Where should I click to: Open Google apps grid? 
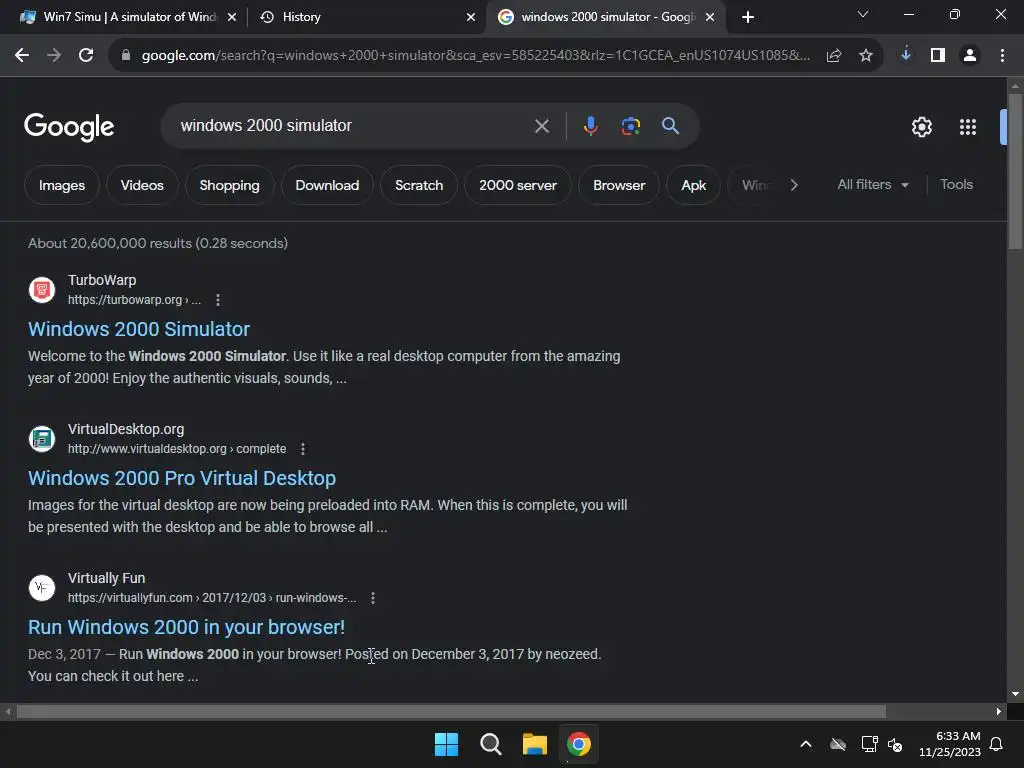click(968, 127)
